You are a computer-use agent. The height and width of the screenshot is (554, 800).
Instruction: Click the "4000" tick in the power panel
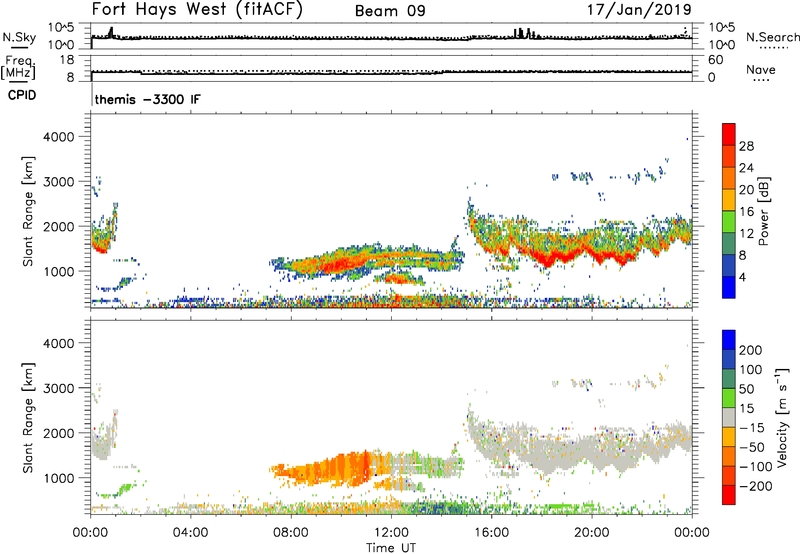tap(59, 137)
